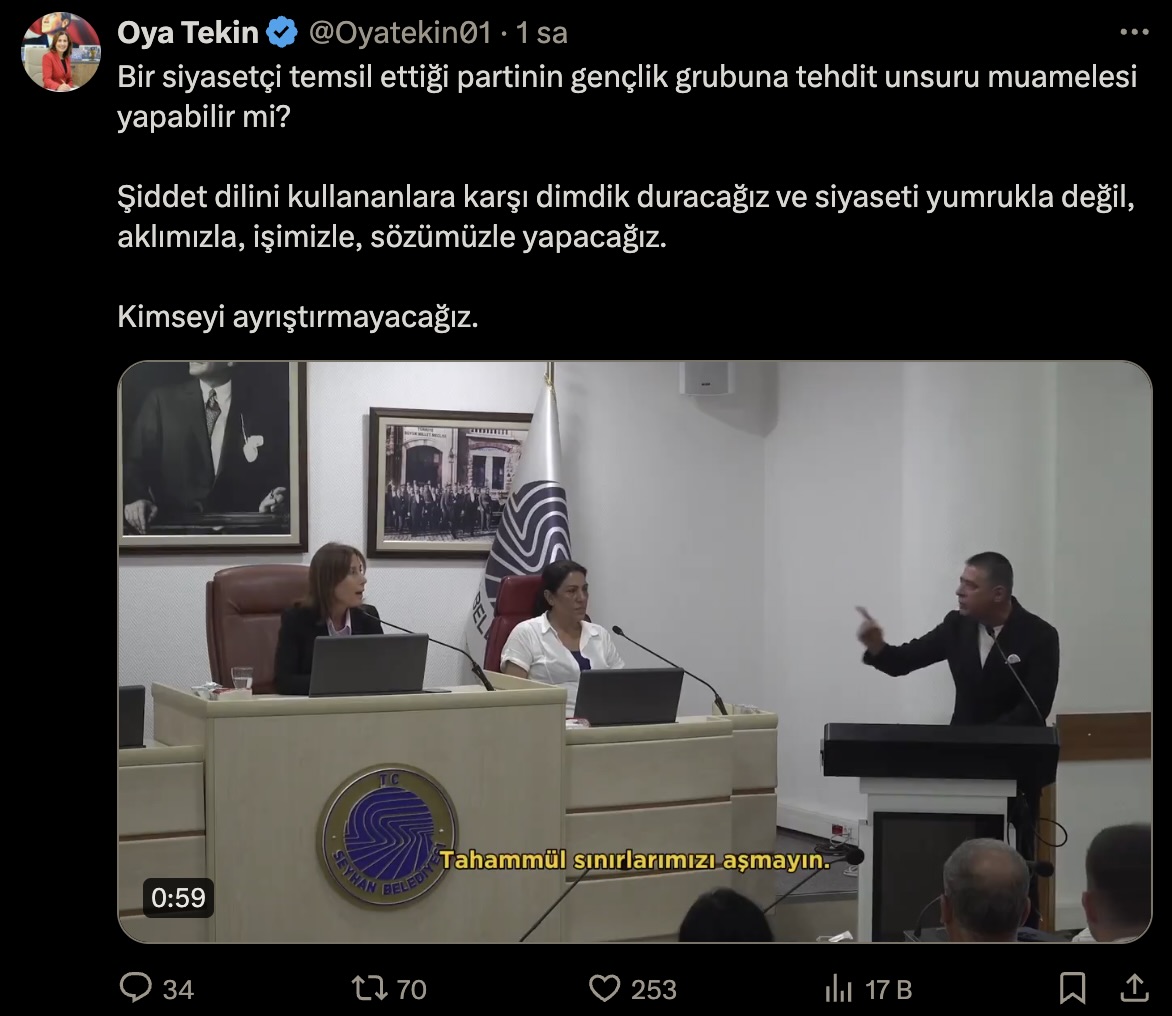The height and width of the screenshot is (1016, 1172).
Task: Click the 0:59 video duration badge
Action: click(178, 897)
